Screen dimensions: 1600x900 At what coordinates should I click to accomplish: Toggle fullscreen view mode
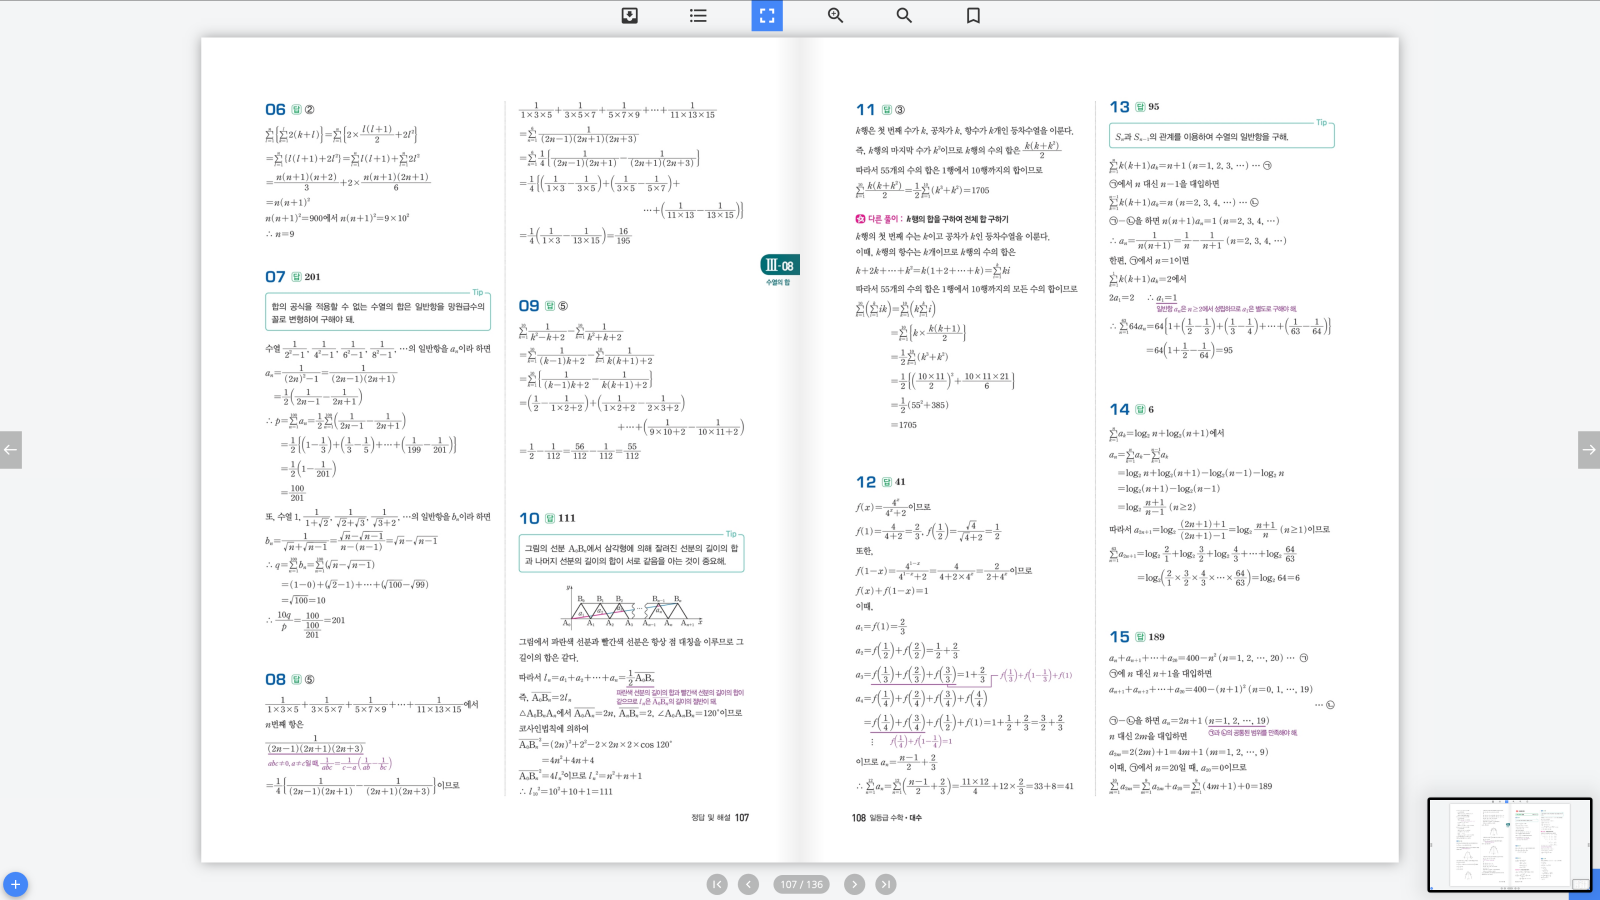coord(767,15)
